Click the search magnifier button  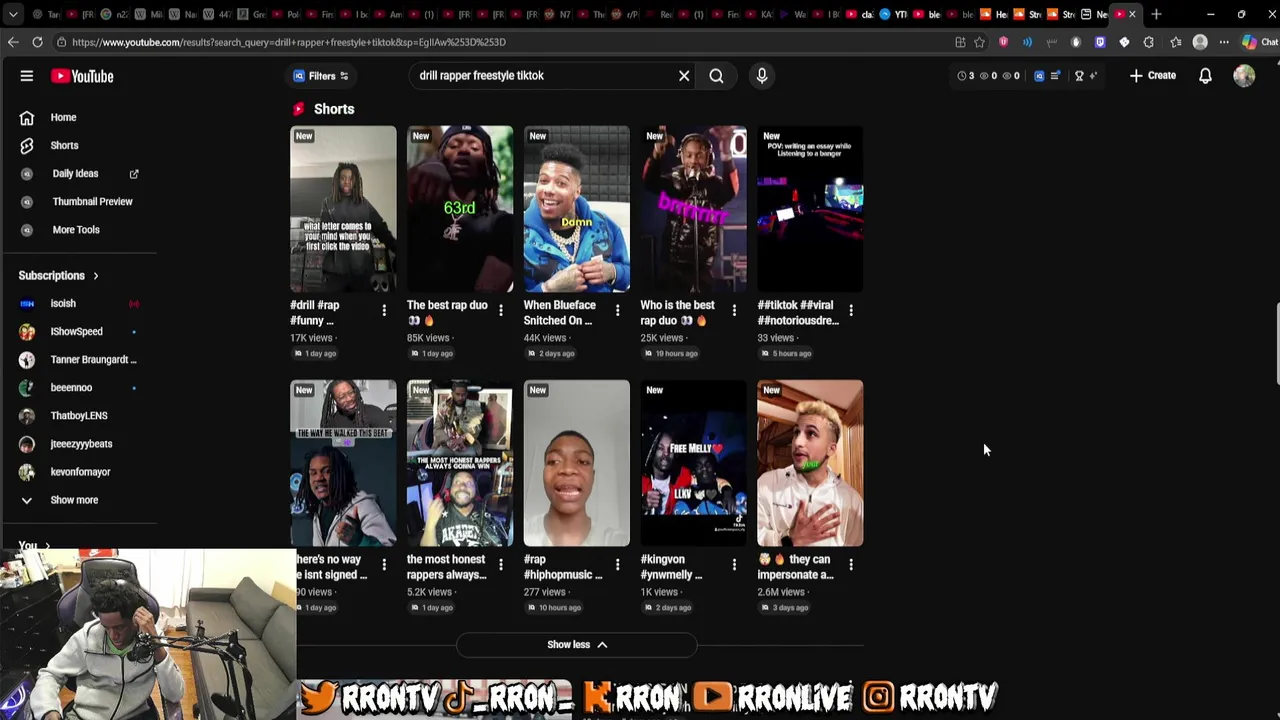tap(716, 76)
